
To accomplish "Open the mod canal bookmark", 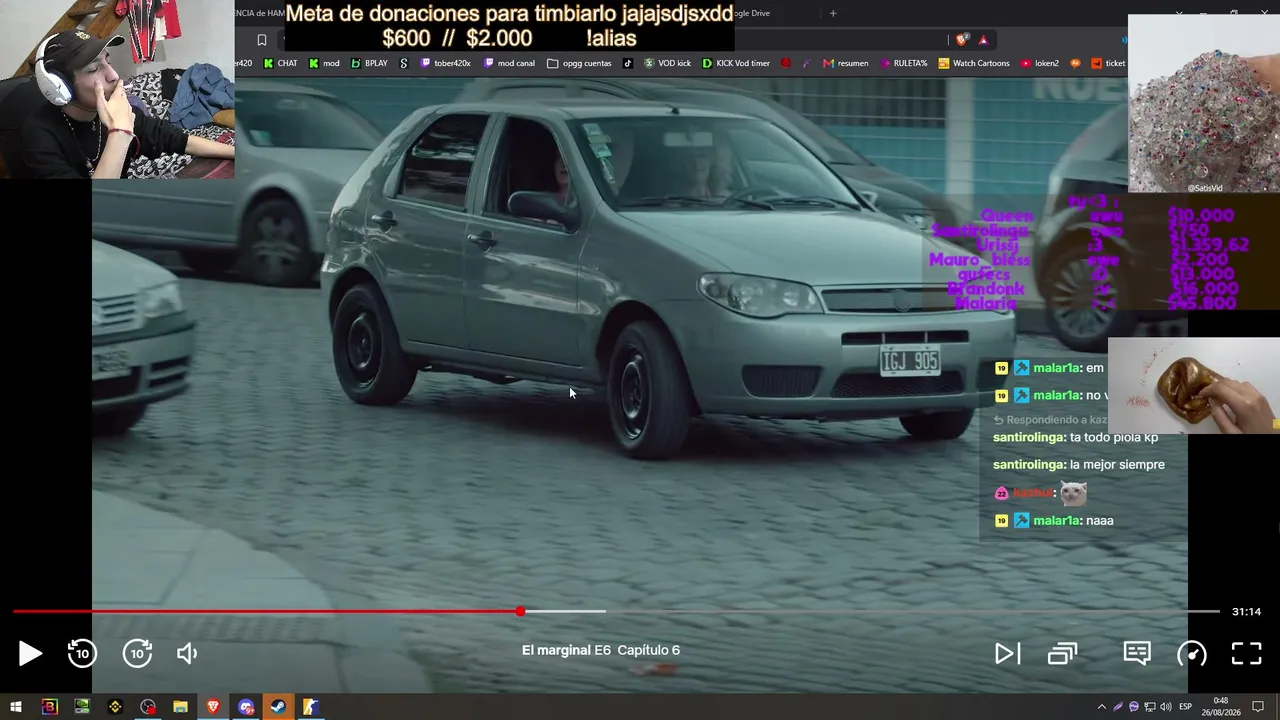I will click(509, 63).
